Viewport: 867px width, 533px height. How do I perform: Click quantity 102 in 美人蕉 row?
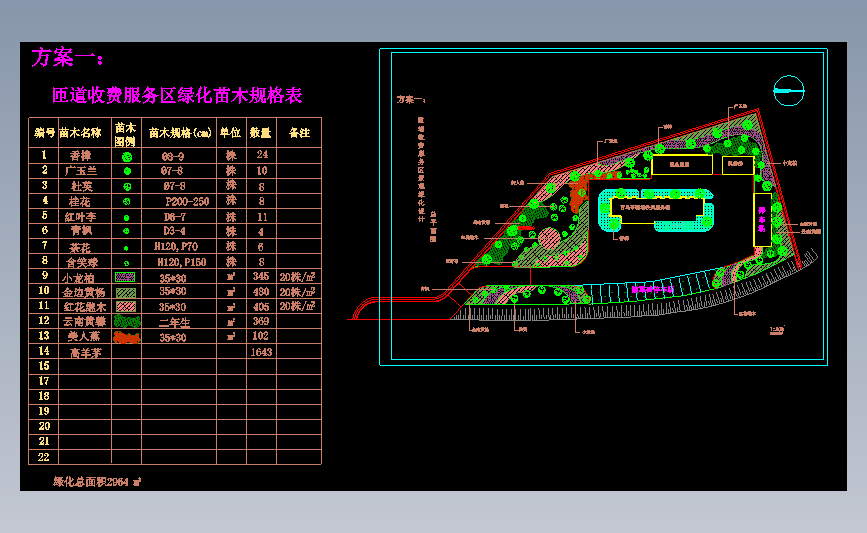[x=260, y=336]
